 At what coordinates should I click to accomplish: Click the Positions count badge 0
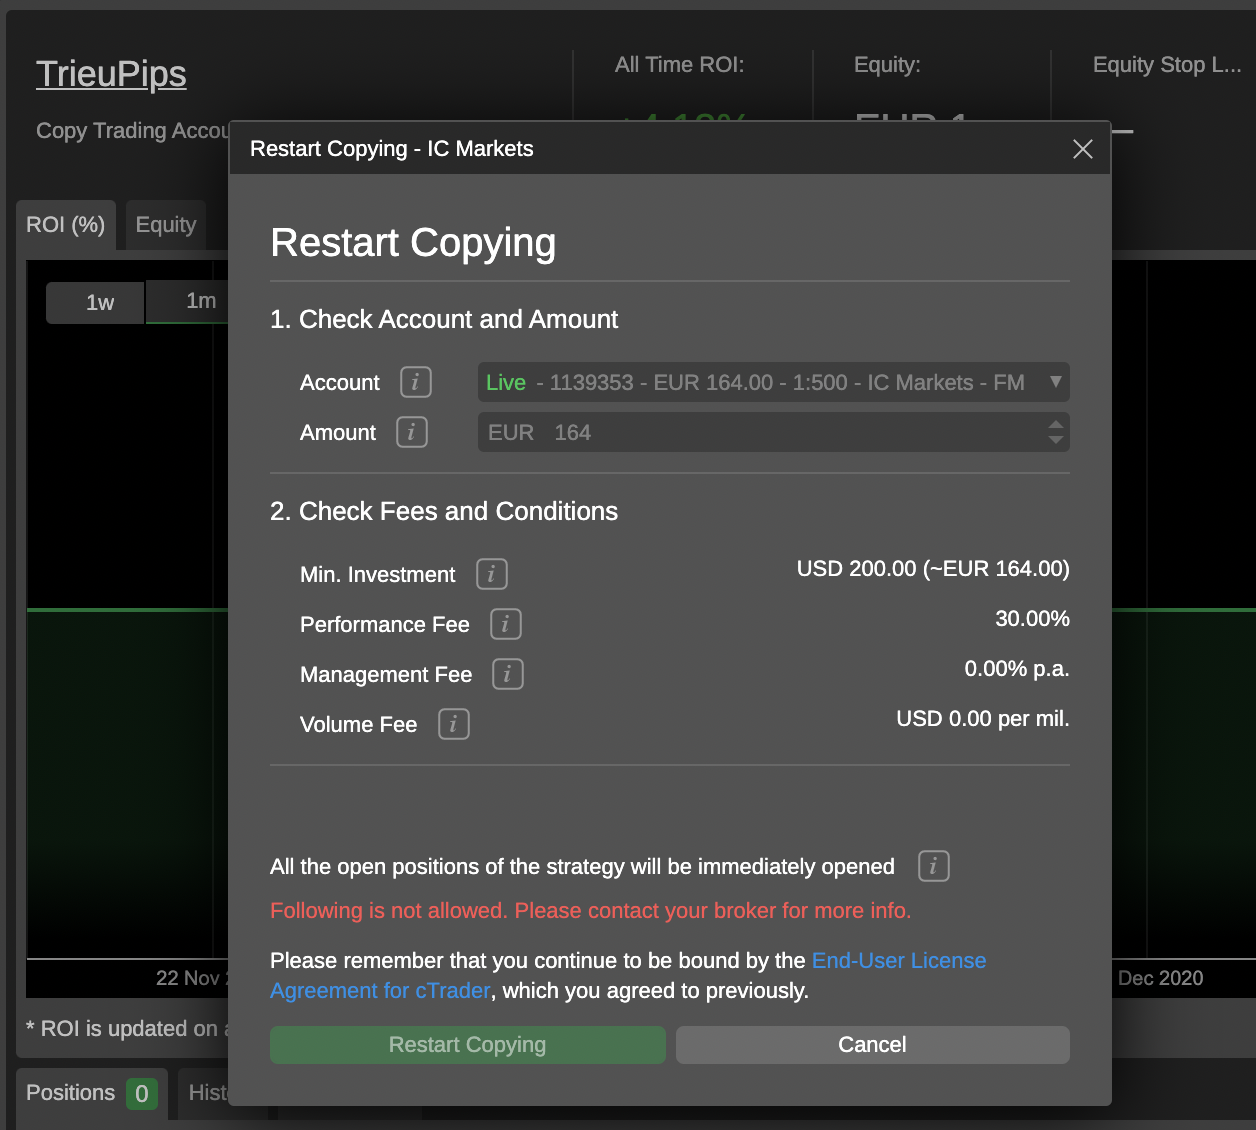(x=142, y=1094)
